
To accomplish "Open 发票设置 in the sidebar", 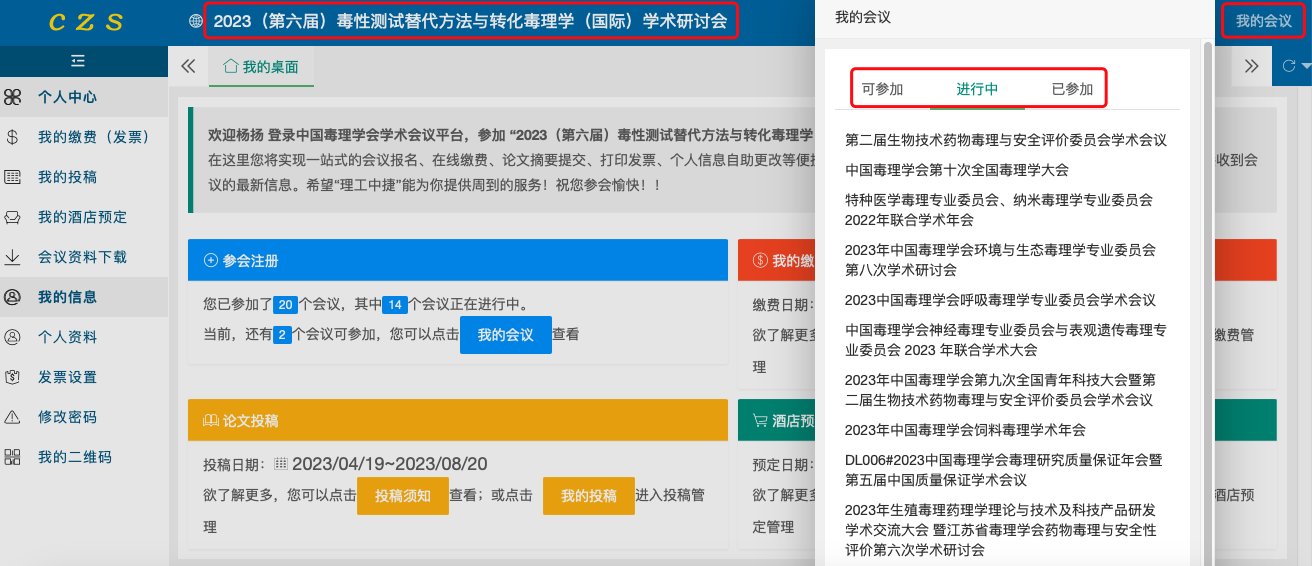I will (x=67, y=377).
